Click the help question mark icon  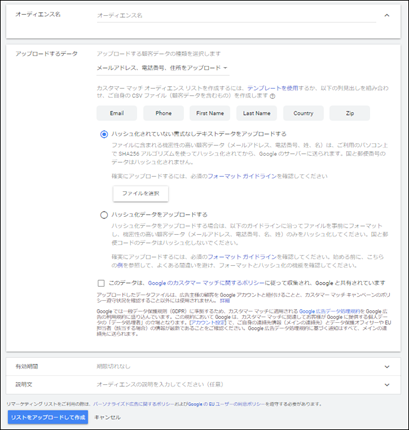pos(272,96)
